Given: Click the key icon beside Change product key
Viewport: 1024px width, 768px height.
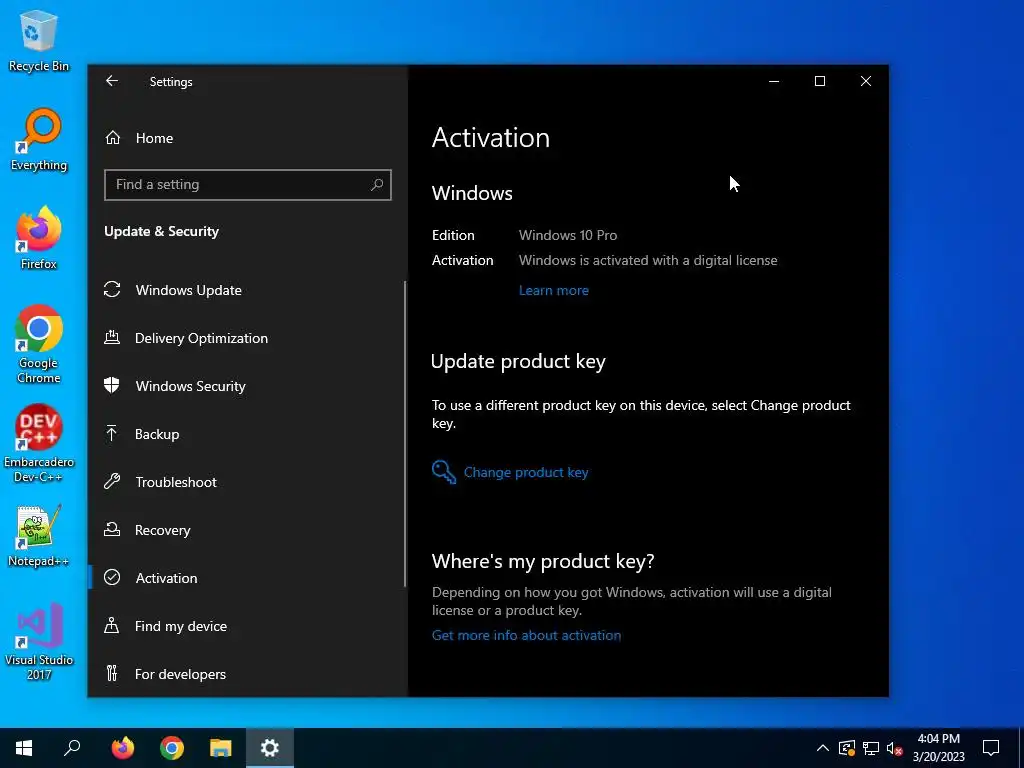Looking at the screenshot, I should click(443, 472).
